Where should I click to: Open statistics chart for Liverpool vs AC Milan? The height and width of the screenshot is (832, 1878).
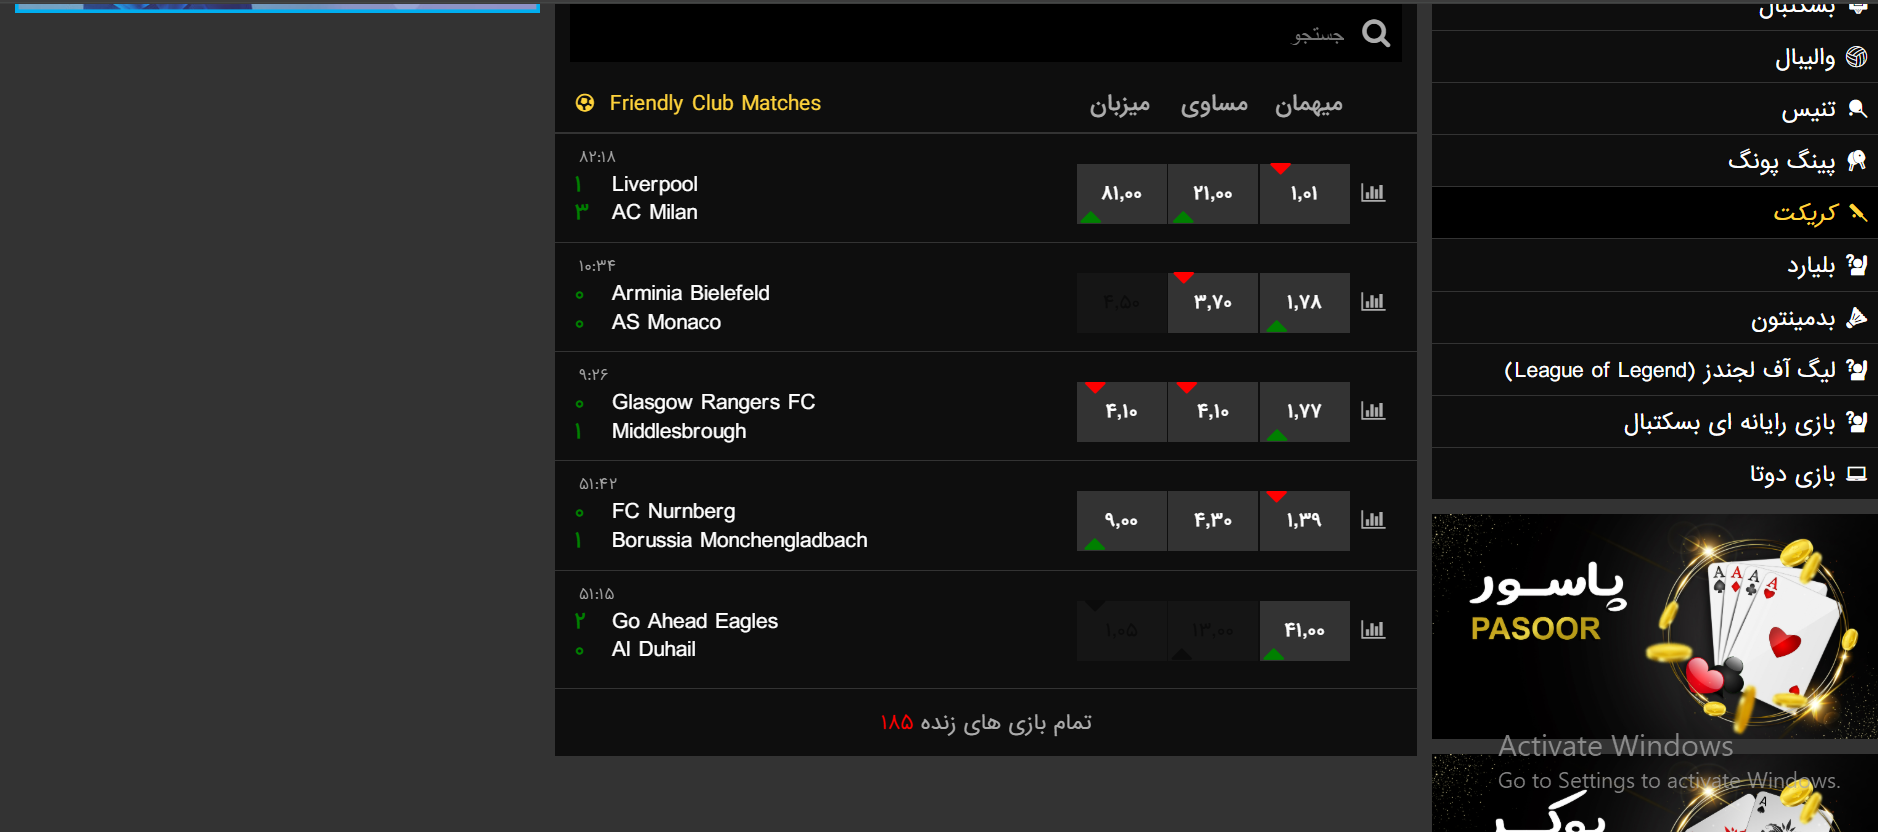tap(1373, 193)
